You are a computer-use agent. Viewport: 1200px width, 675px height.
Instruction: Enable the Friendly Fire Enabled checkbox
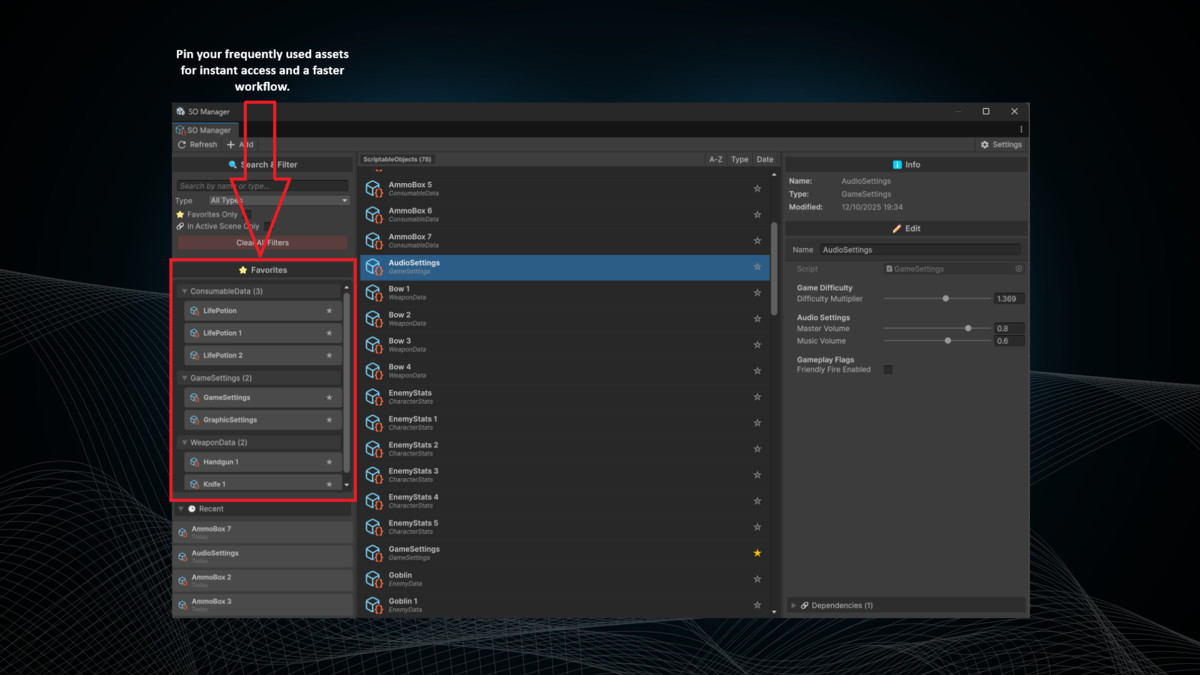point(886,368)
